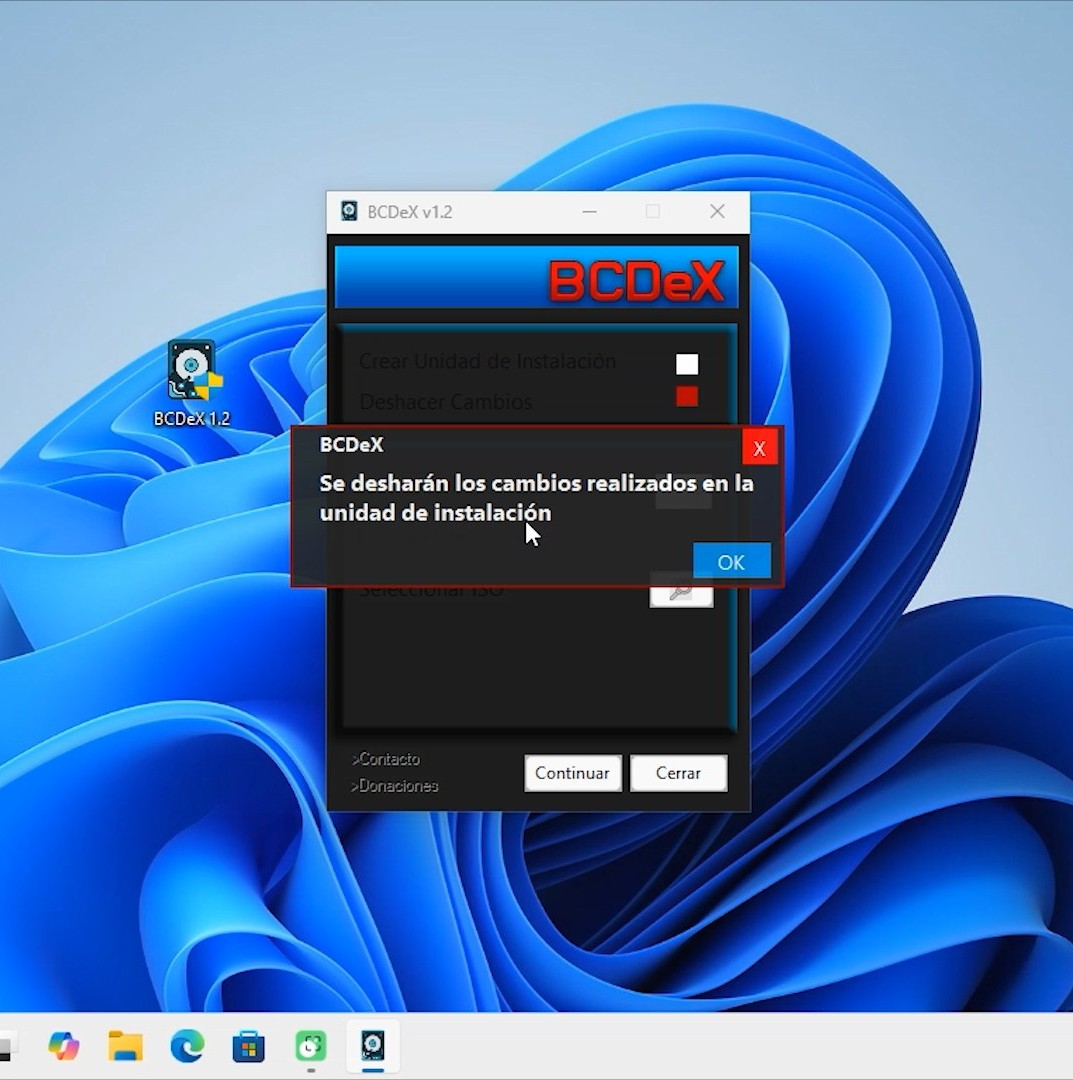Viewport: 1073px width, 1080px height.
Task: Dismiss the warning dialog with the red X
Action: [x=759, y=447]
